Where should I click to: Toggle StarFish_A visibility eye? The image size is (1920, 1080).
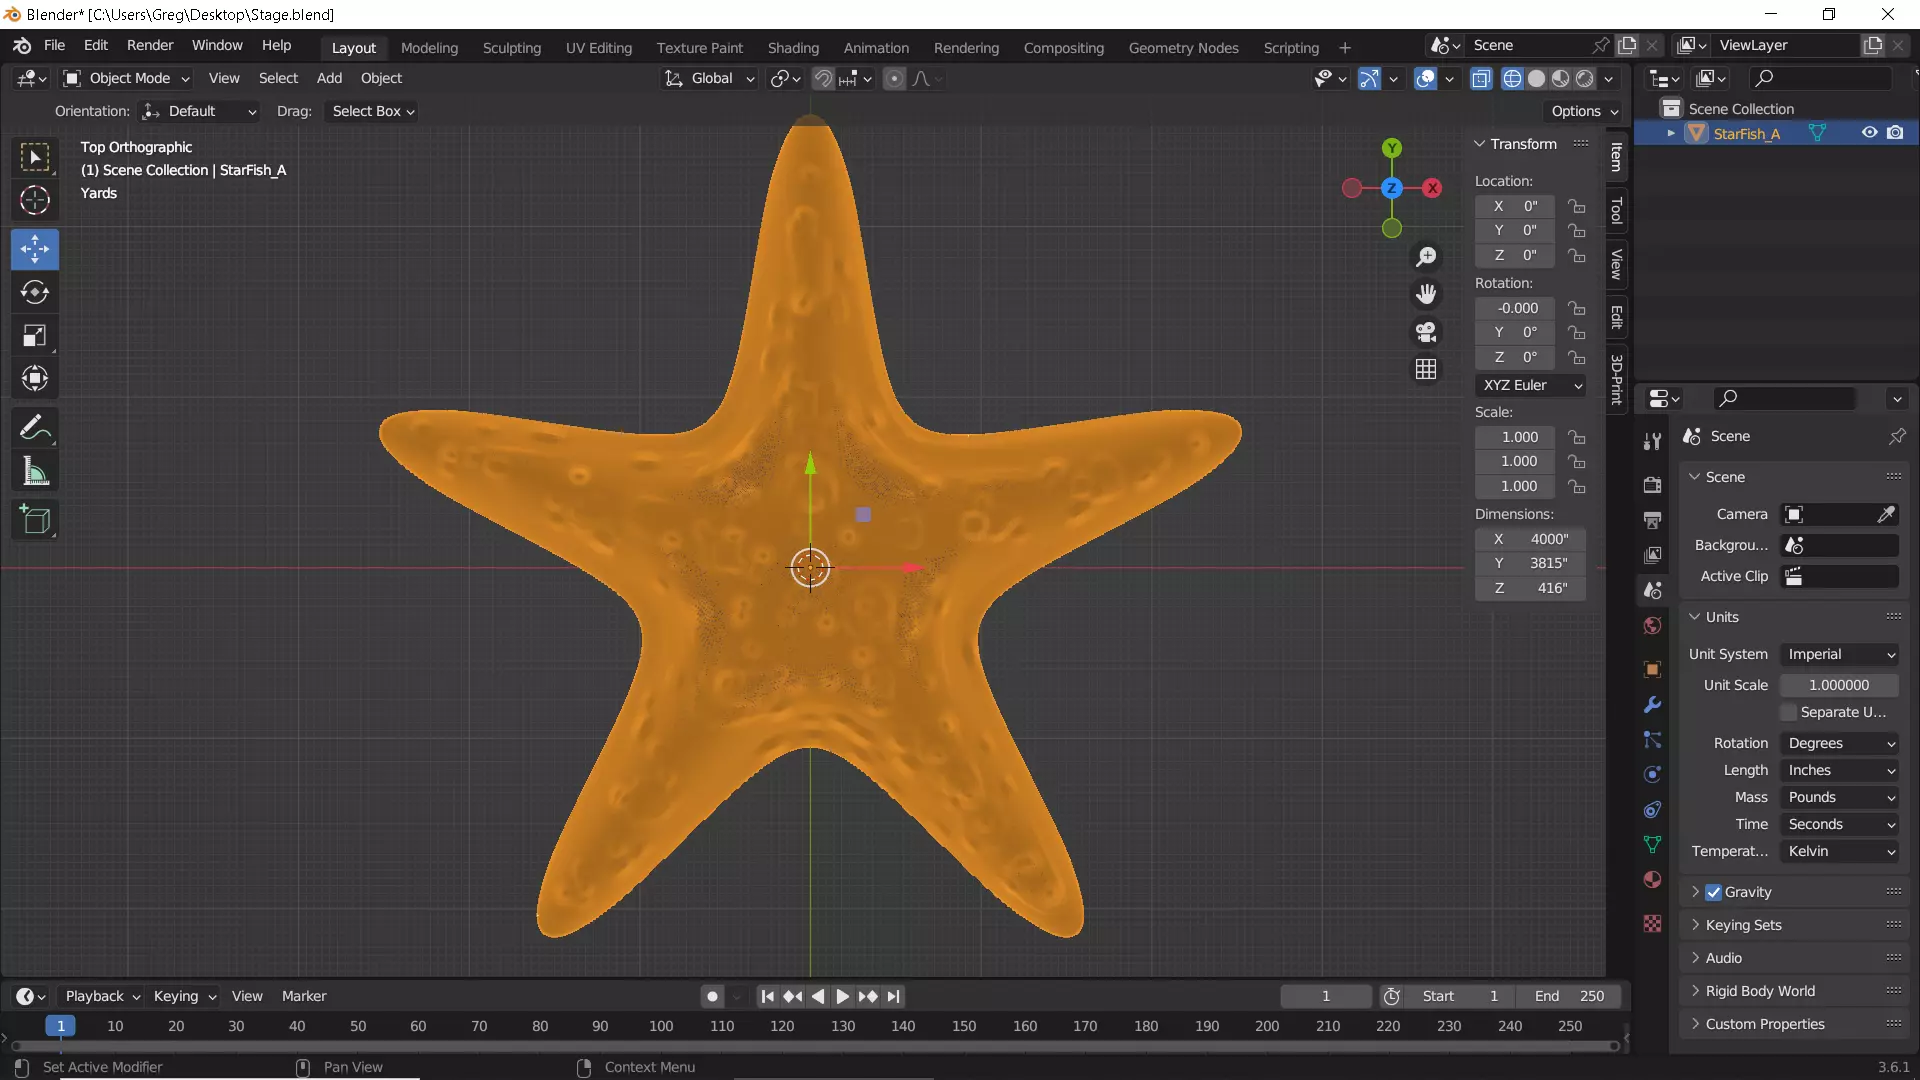1869,133
